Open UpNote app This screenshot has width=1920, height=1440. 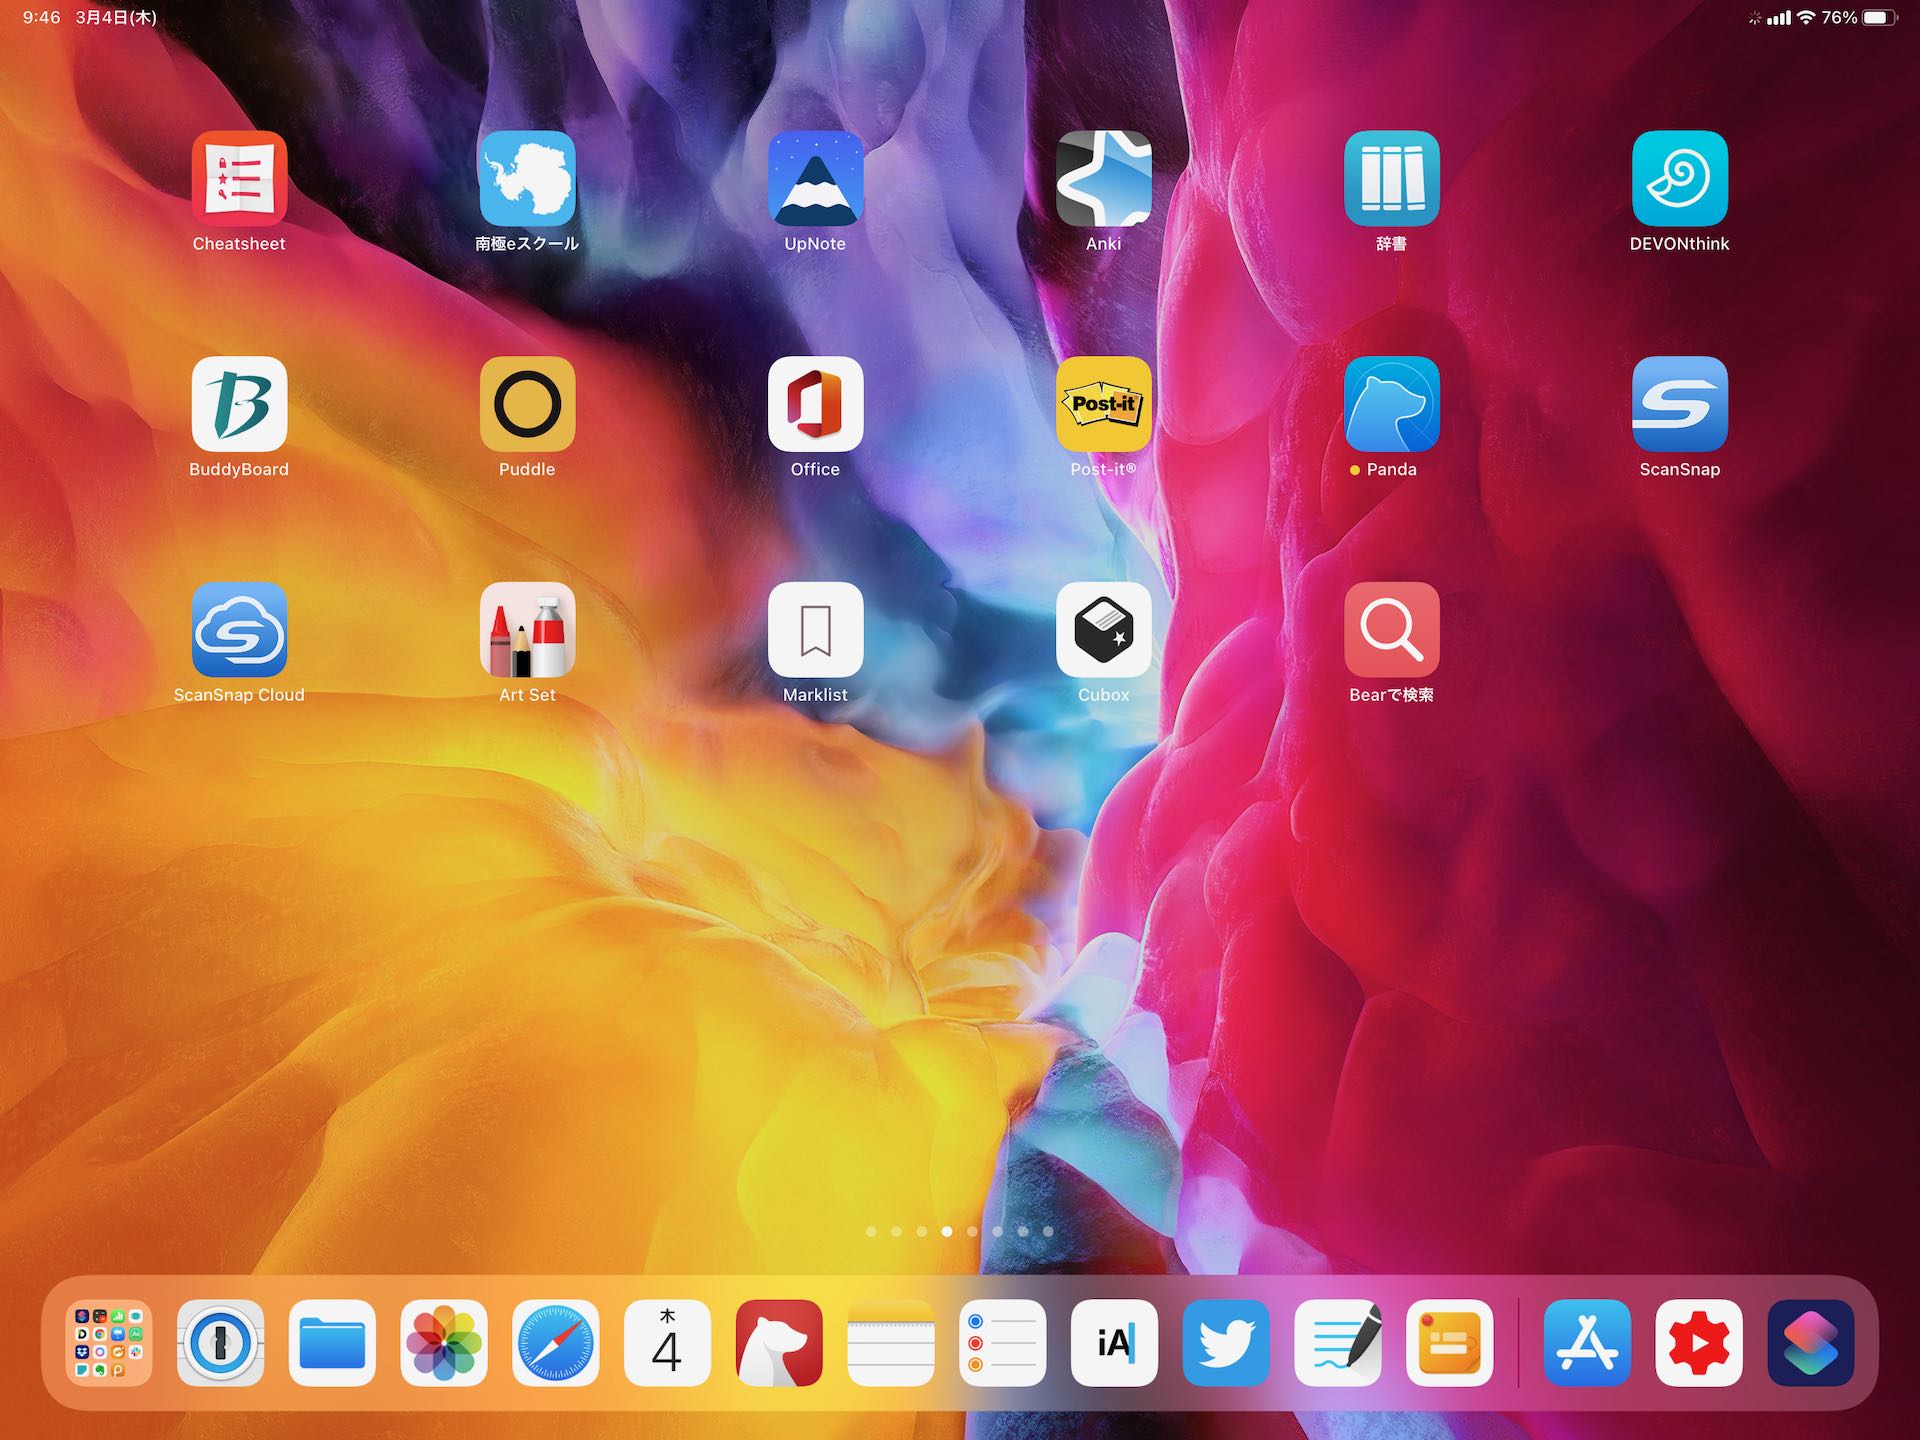click(815, 178)
